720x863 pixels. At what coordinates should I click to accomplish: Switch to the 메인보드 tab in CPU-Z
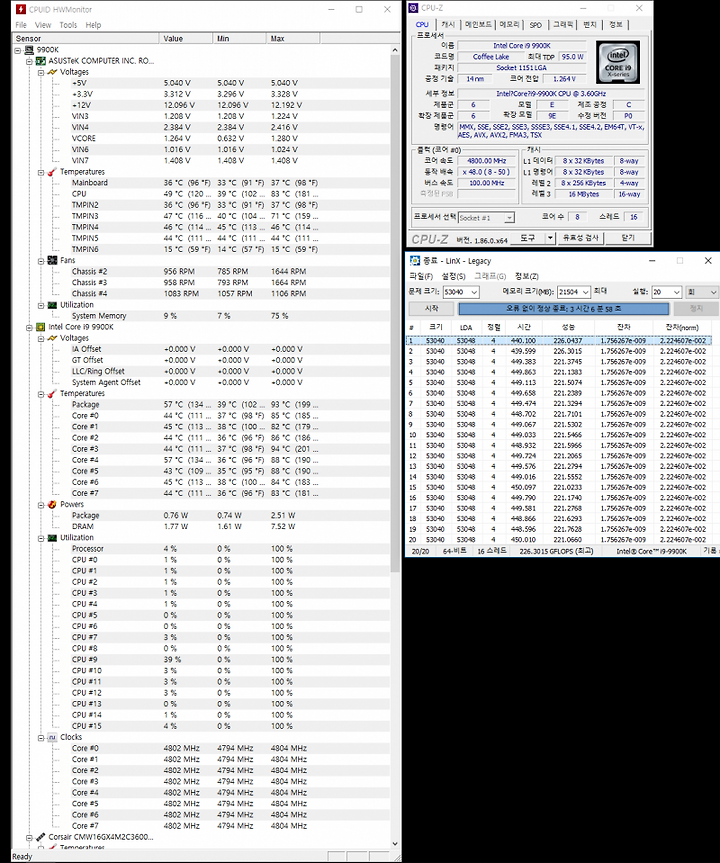click(478, 24)
